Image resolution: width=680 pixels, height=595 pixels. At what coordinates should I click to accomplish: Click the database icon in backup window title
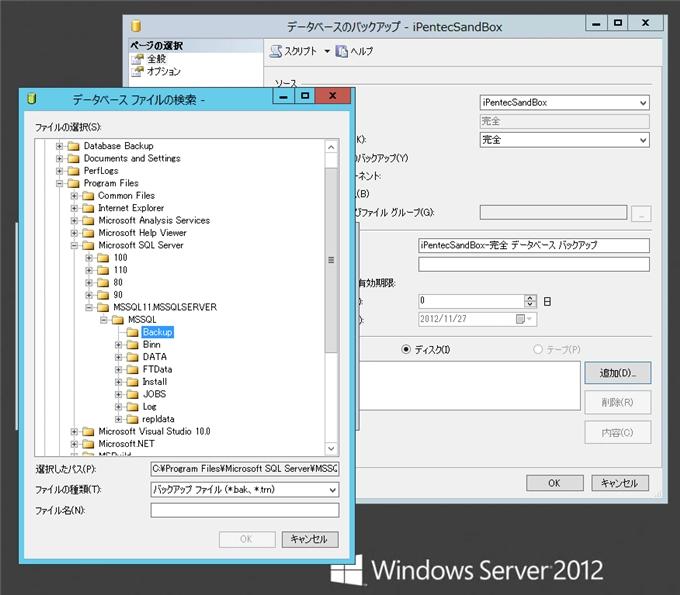pyautogui.click(x=136, y=26)
